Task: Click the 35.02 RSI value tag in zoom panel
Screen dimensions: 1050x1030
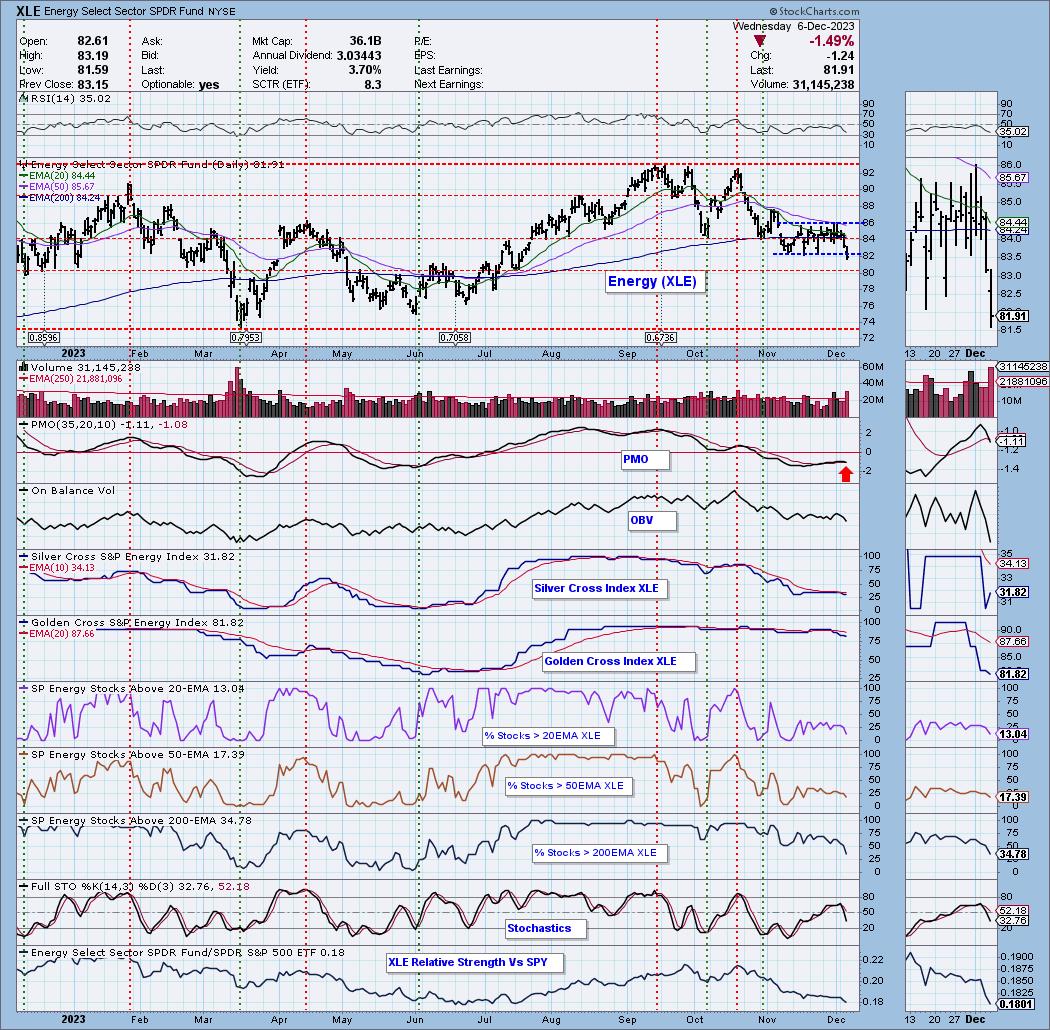Action: tap(1012, 132)
